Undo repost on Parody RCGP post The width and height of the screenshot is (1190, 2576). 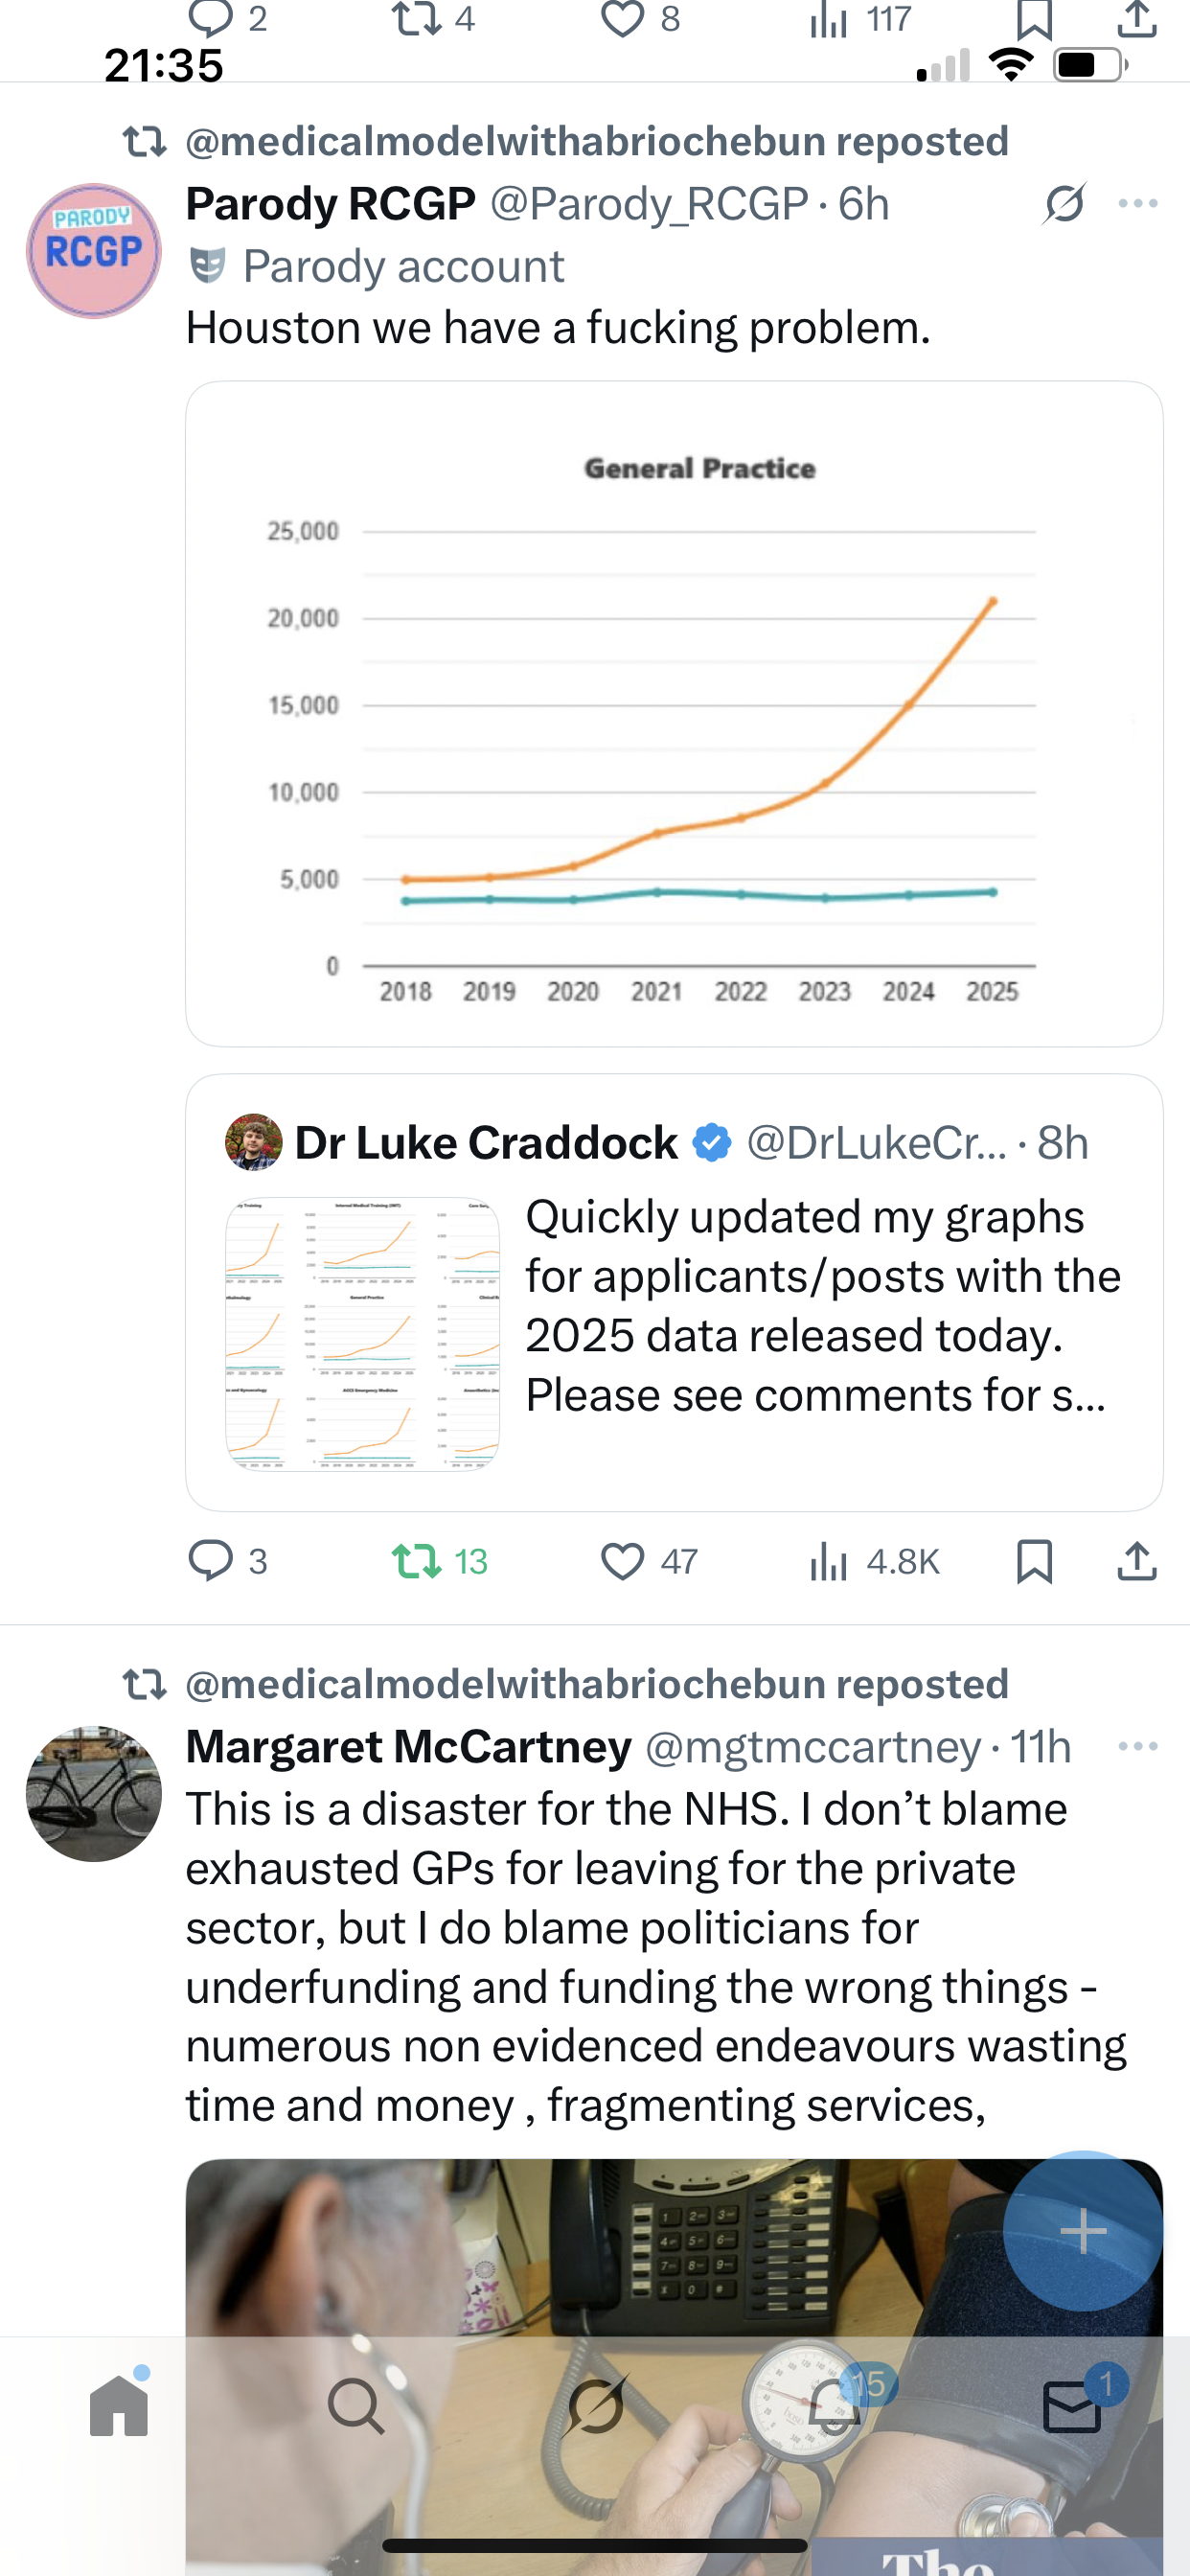coord(416,1561)
